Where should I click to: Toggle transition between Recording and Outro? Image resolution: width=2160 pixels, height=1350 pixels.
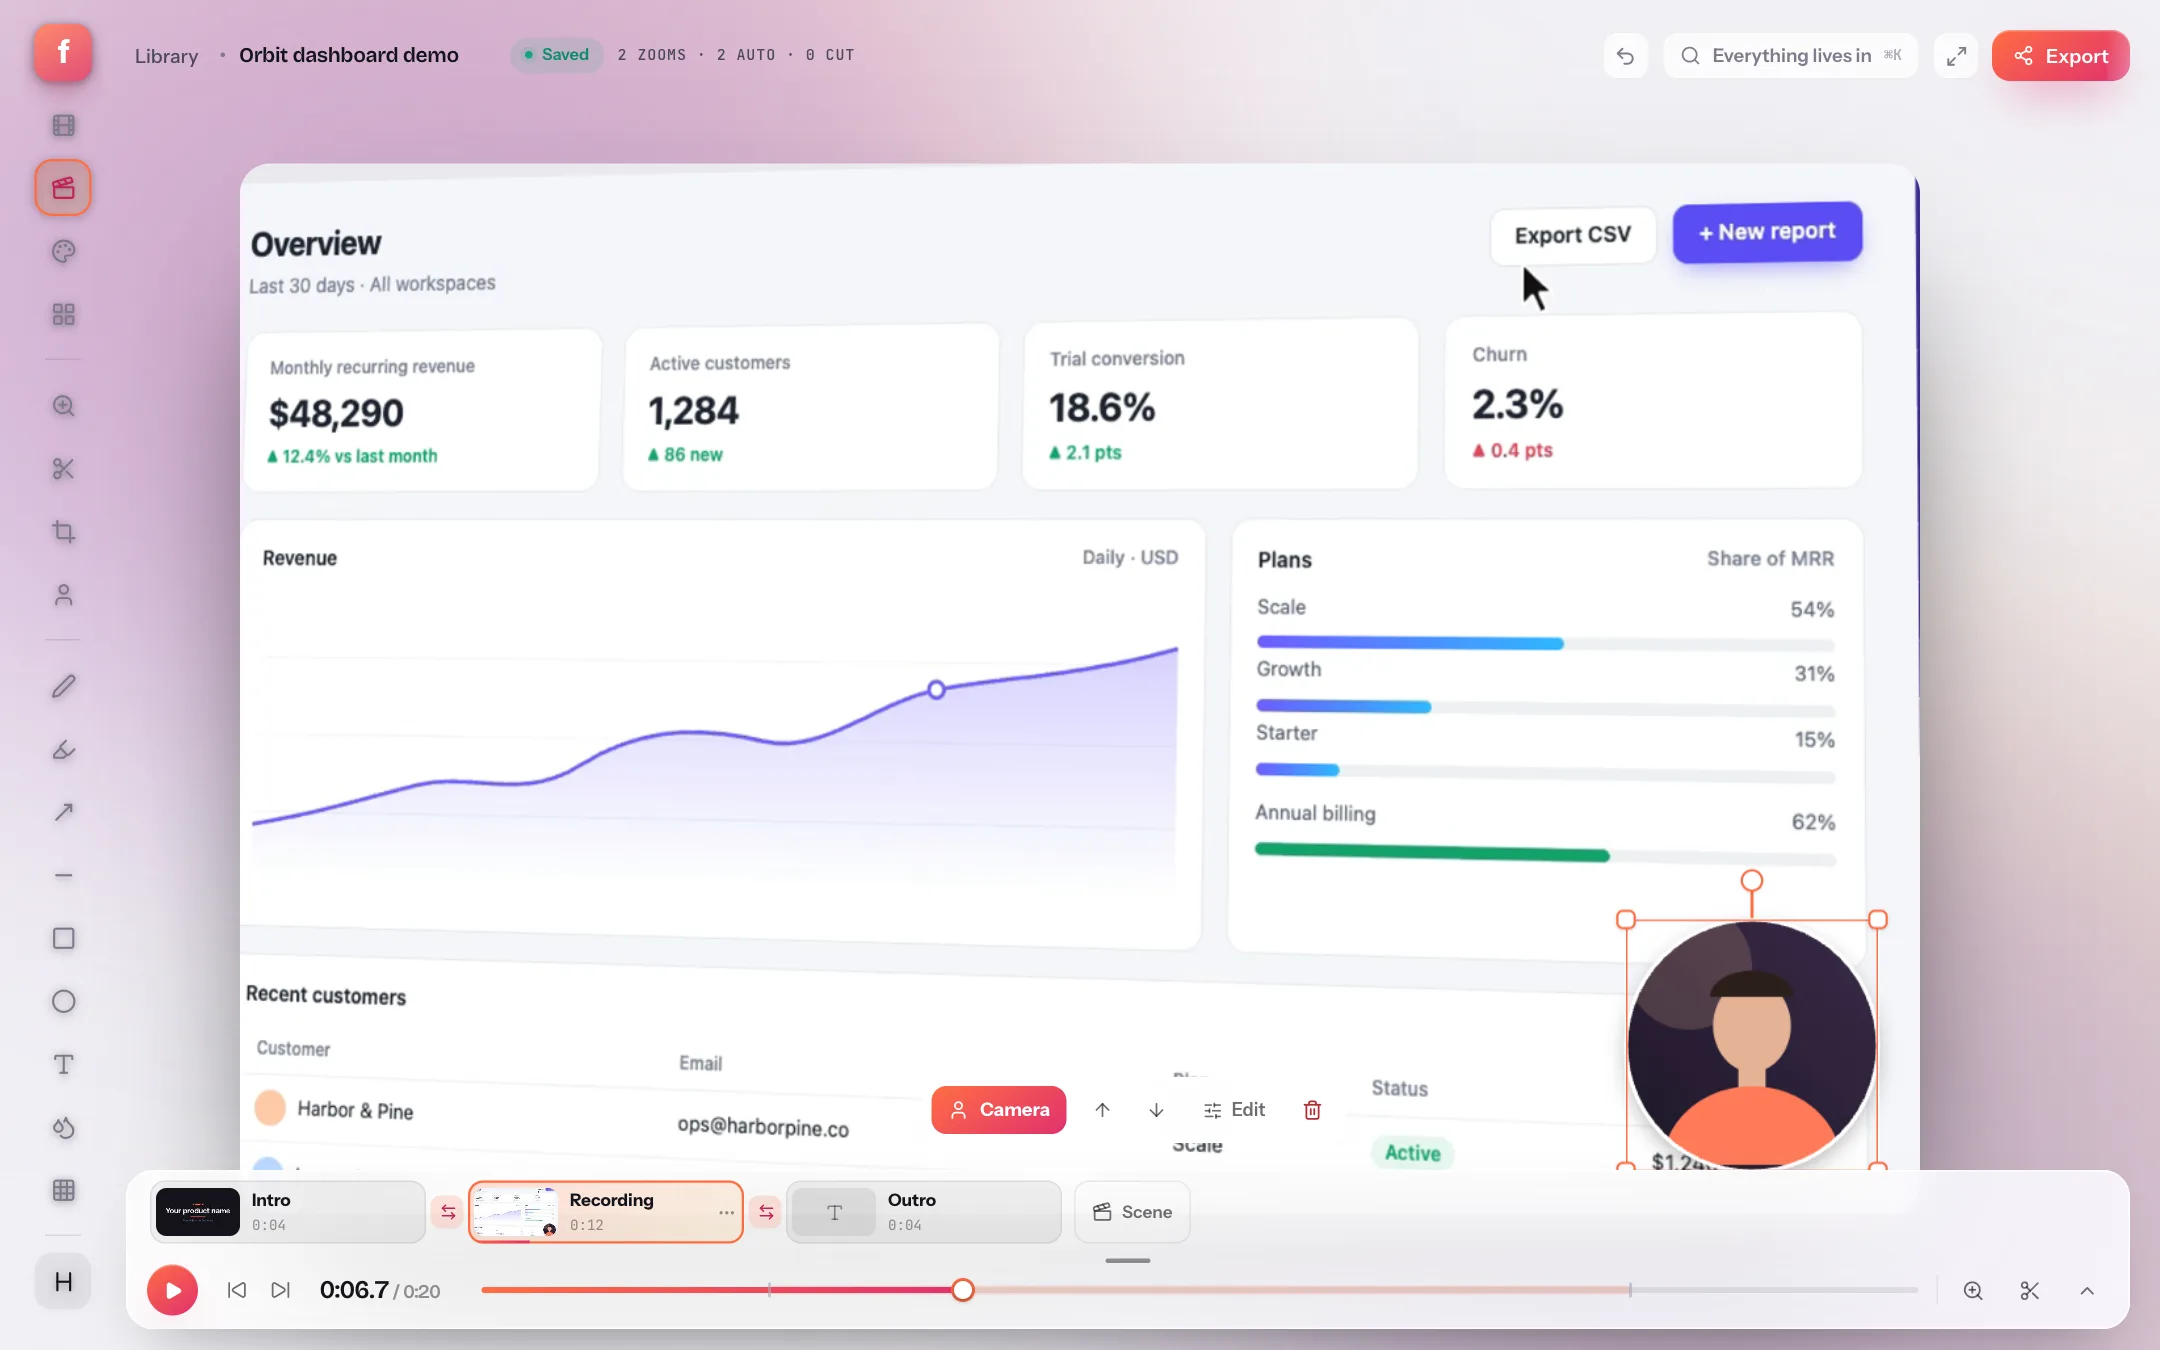[x=766, y=1212]
